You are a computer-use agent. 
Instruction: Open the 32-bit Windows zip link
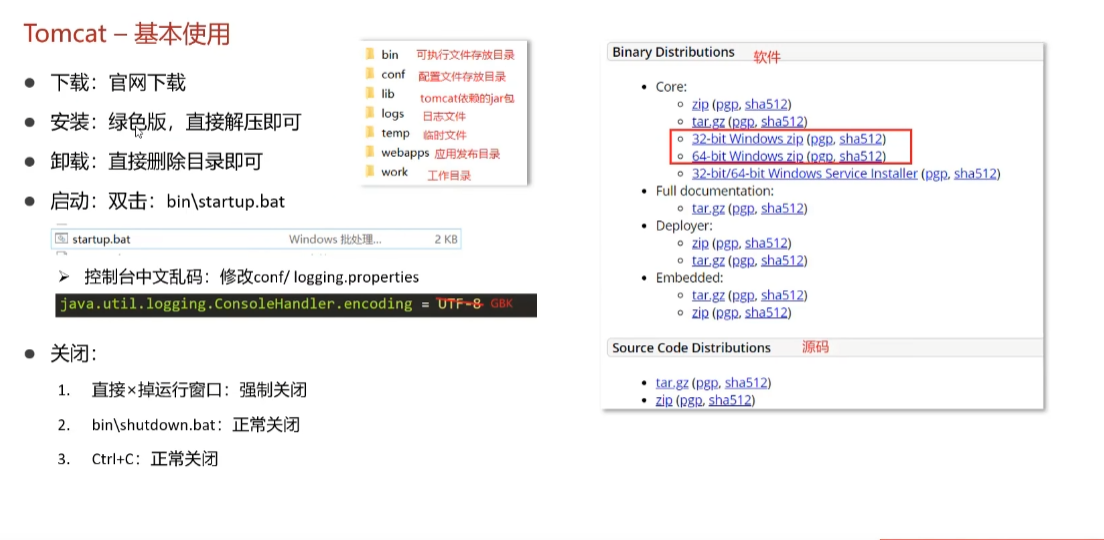[748, 139]
